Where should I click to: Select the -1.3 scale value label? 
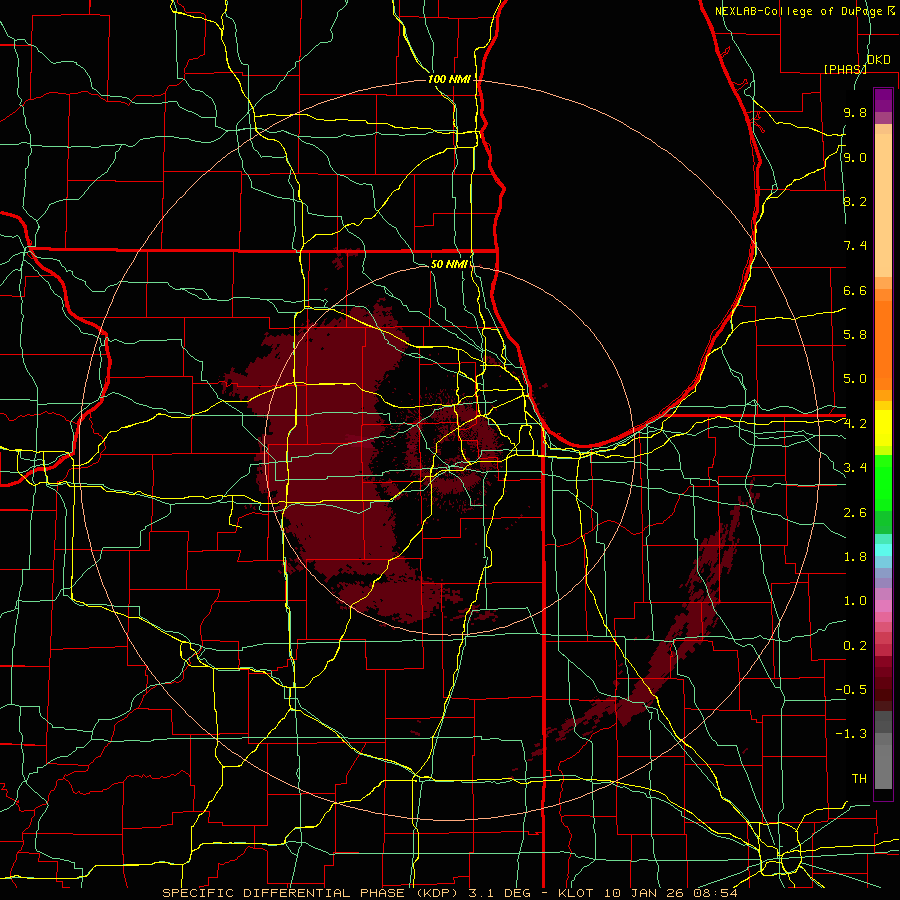tap(851, 734)
